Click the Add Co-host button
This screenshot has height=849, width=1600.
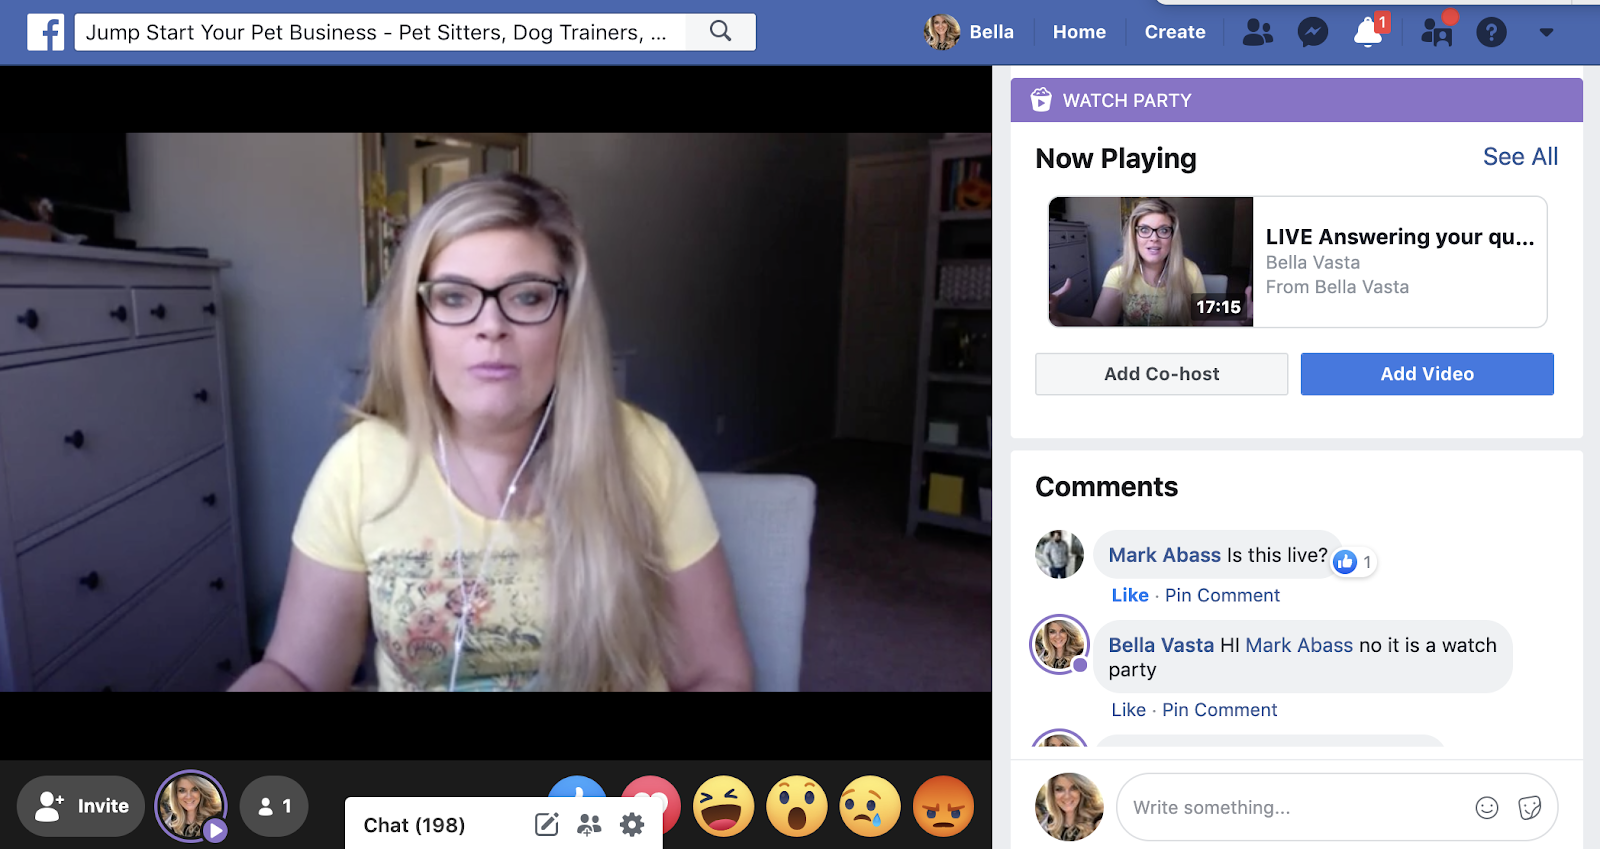1161,374
